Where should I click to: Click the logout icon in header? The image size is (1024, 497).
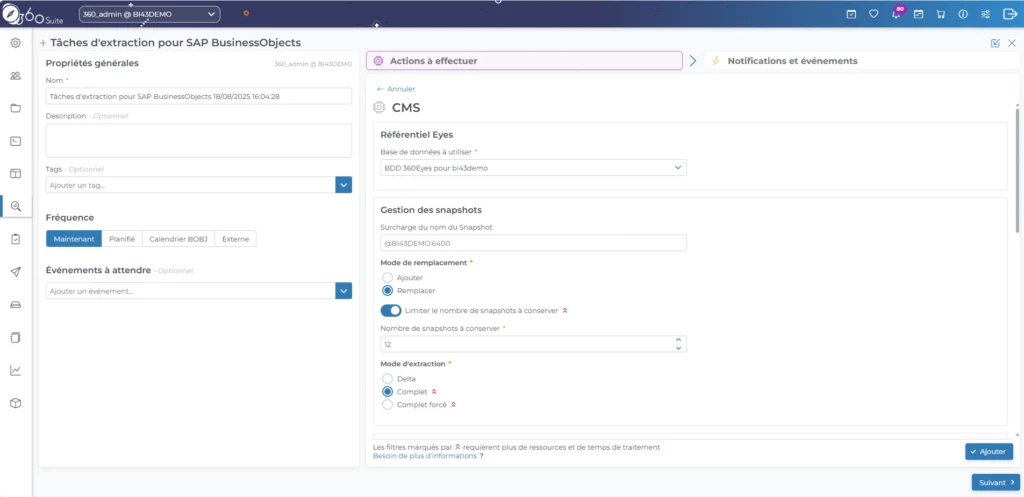(1007, 14)
